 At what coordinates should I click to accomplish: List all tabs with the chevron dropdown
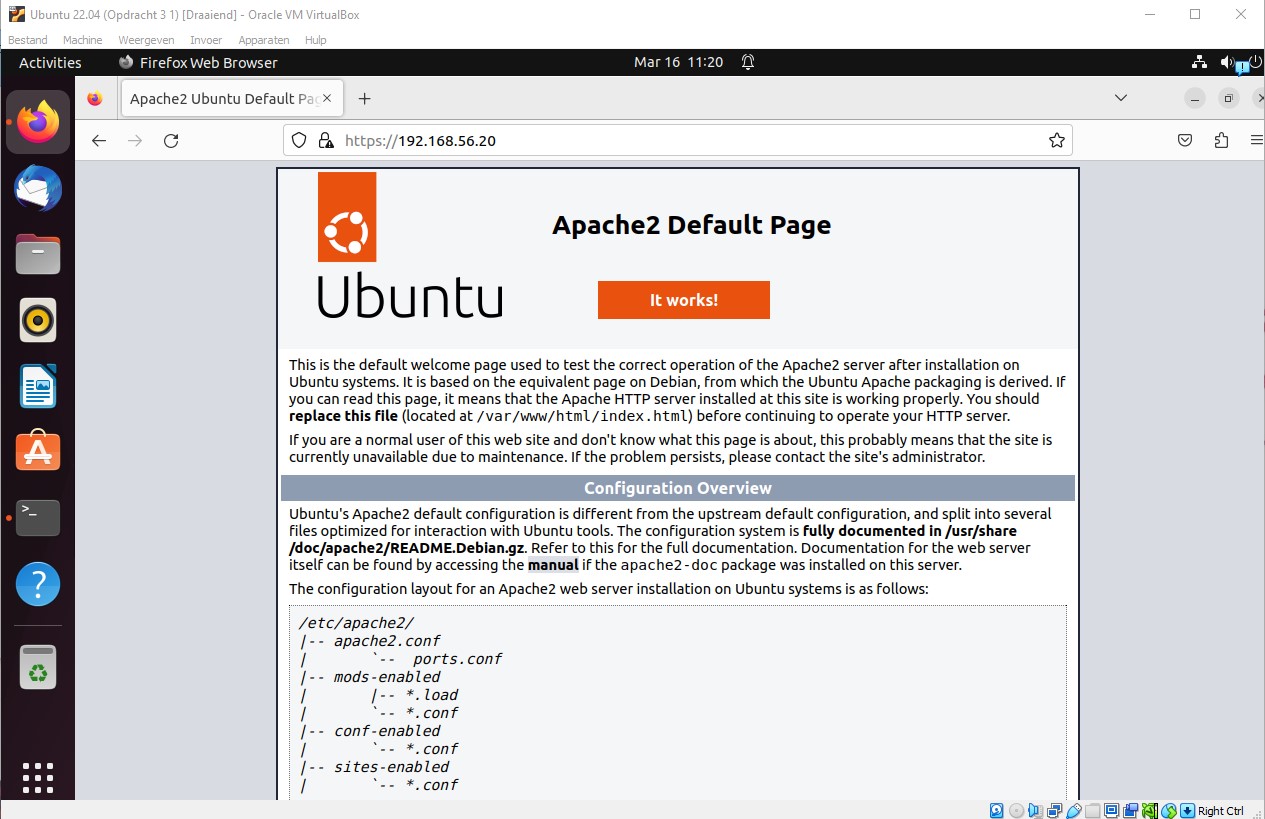coord(1120,98)
